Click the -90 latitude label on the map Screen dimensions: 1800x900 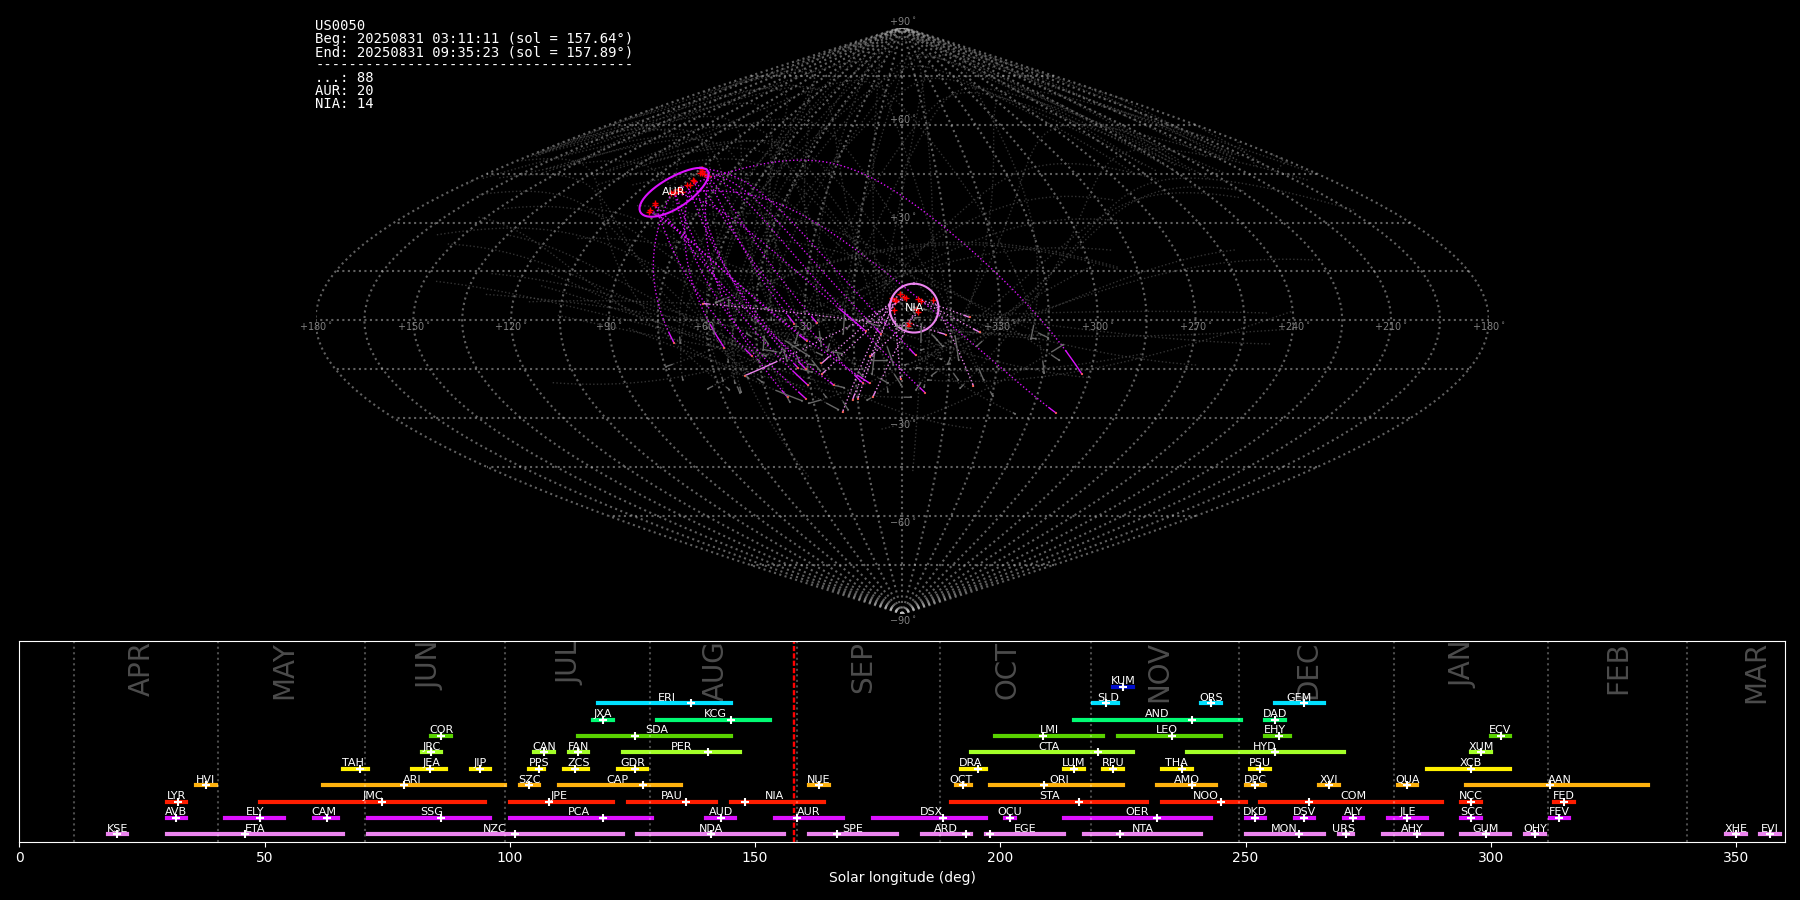[902, 621]
